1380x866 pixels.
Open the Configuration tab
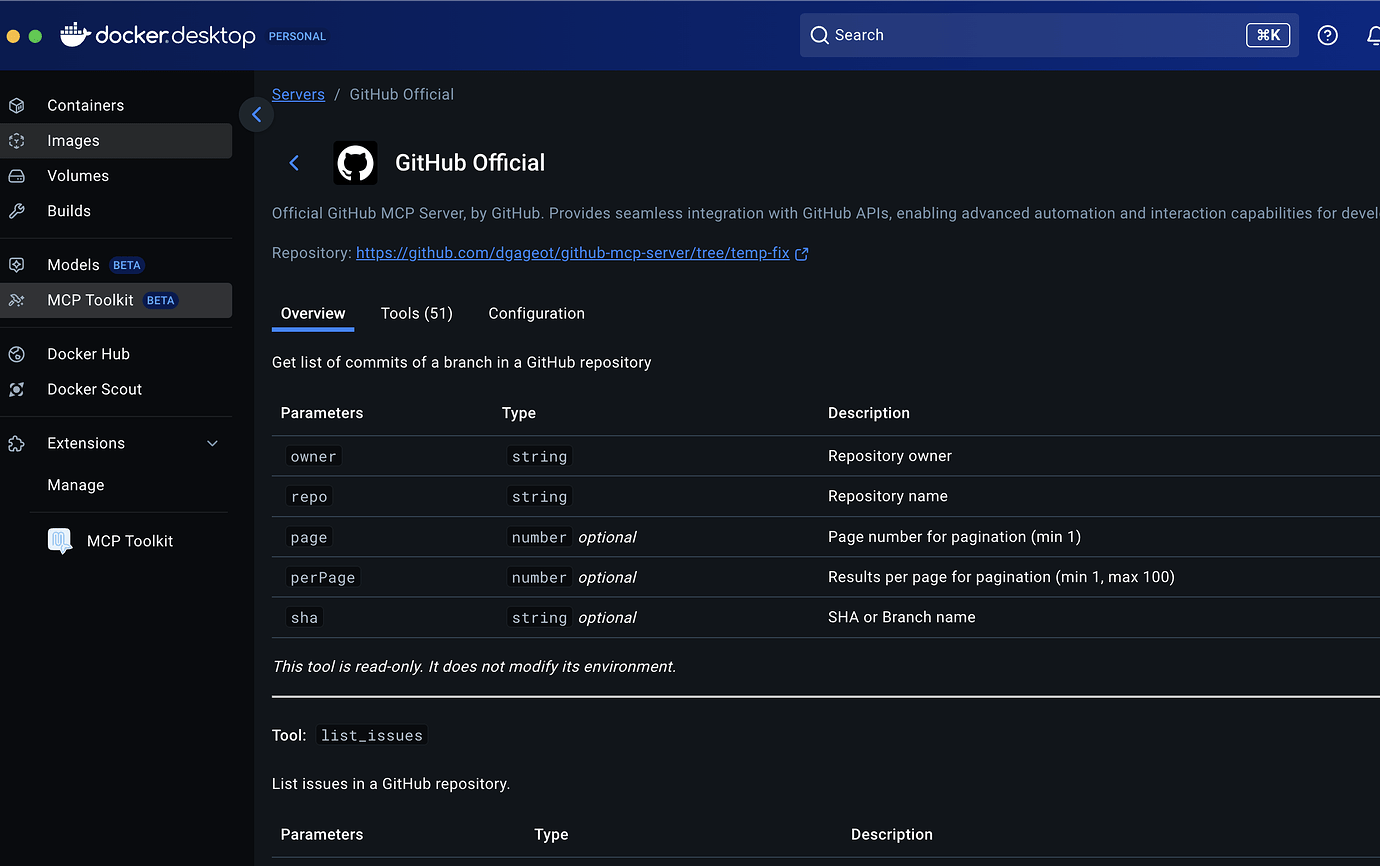[536, 313]
